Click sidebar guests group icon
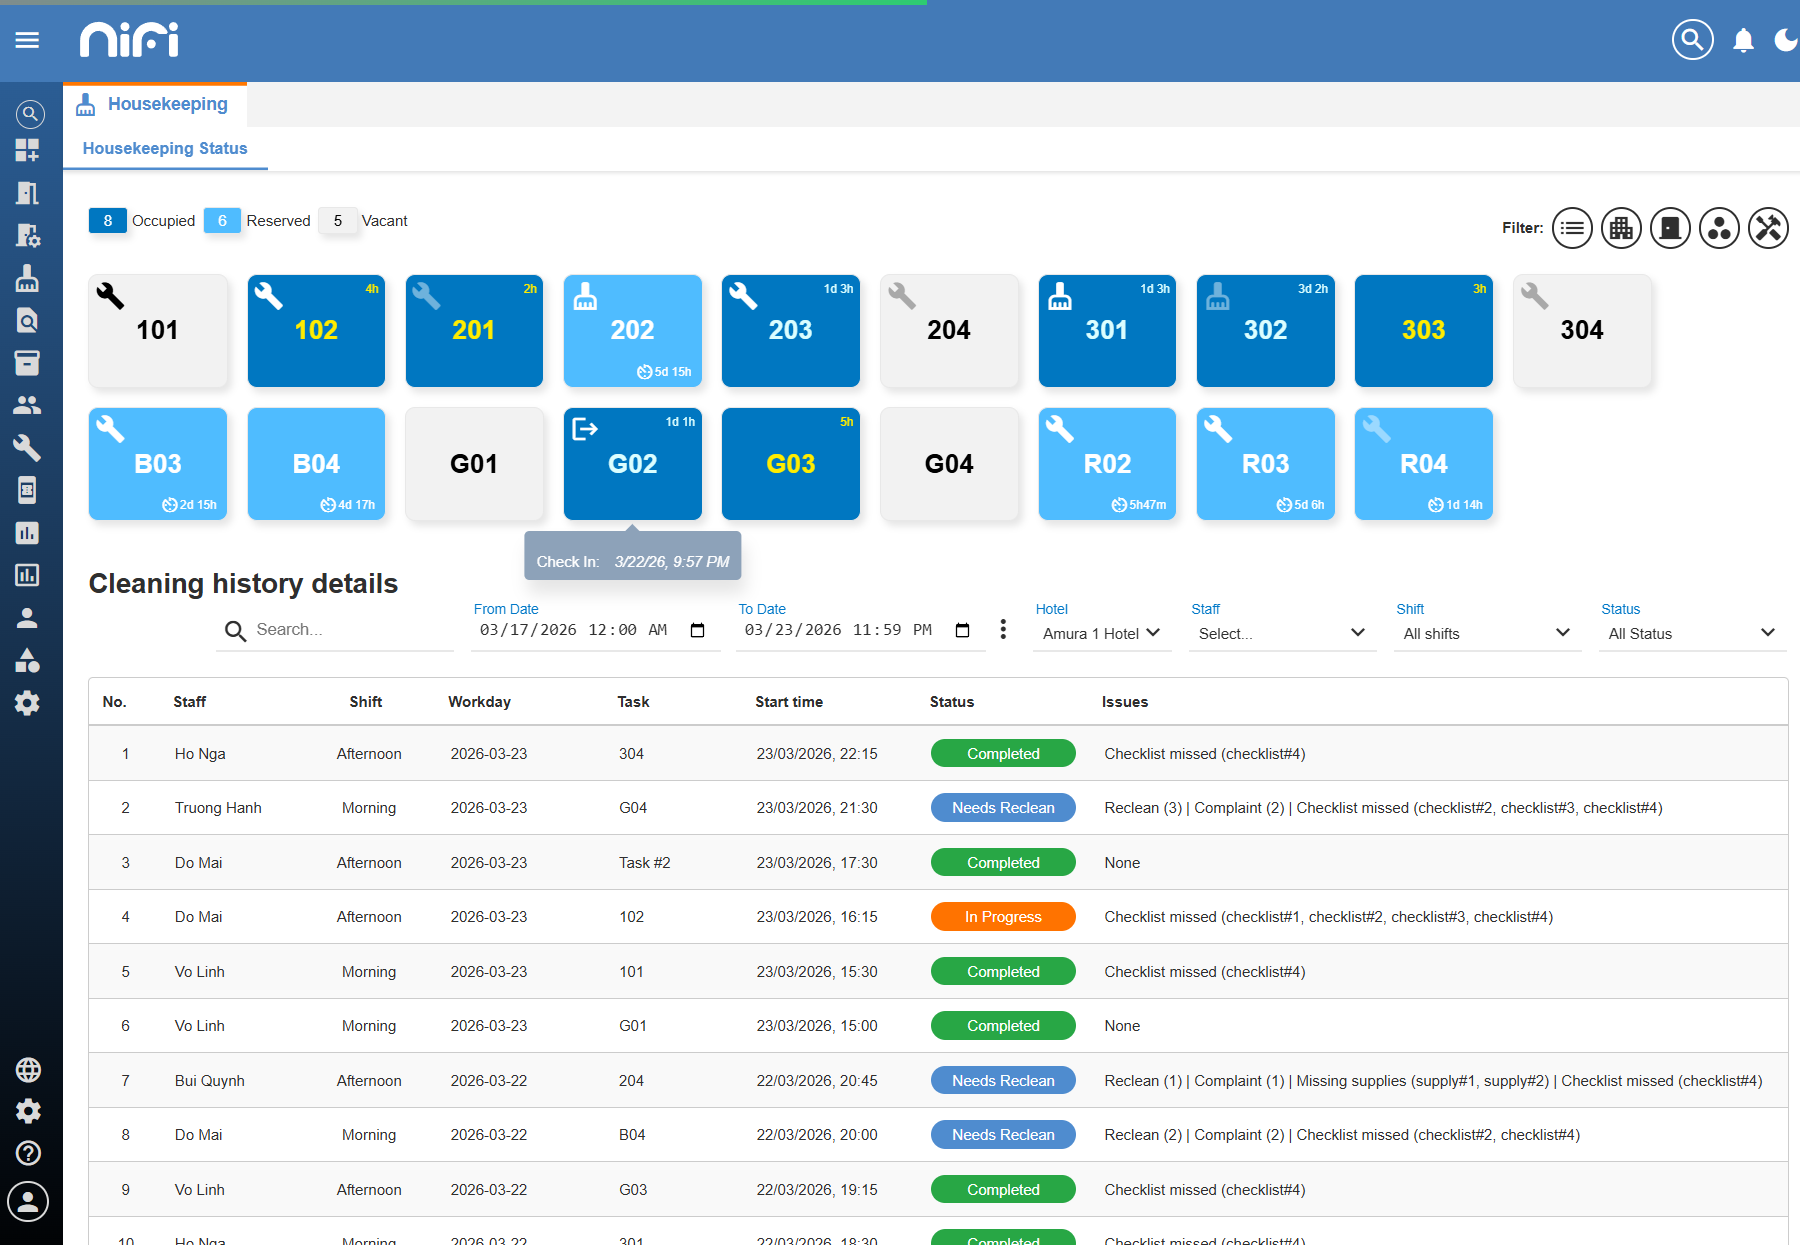This screenshot has height=1245, width=1800. tap(28, 405)
